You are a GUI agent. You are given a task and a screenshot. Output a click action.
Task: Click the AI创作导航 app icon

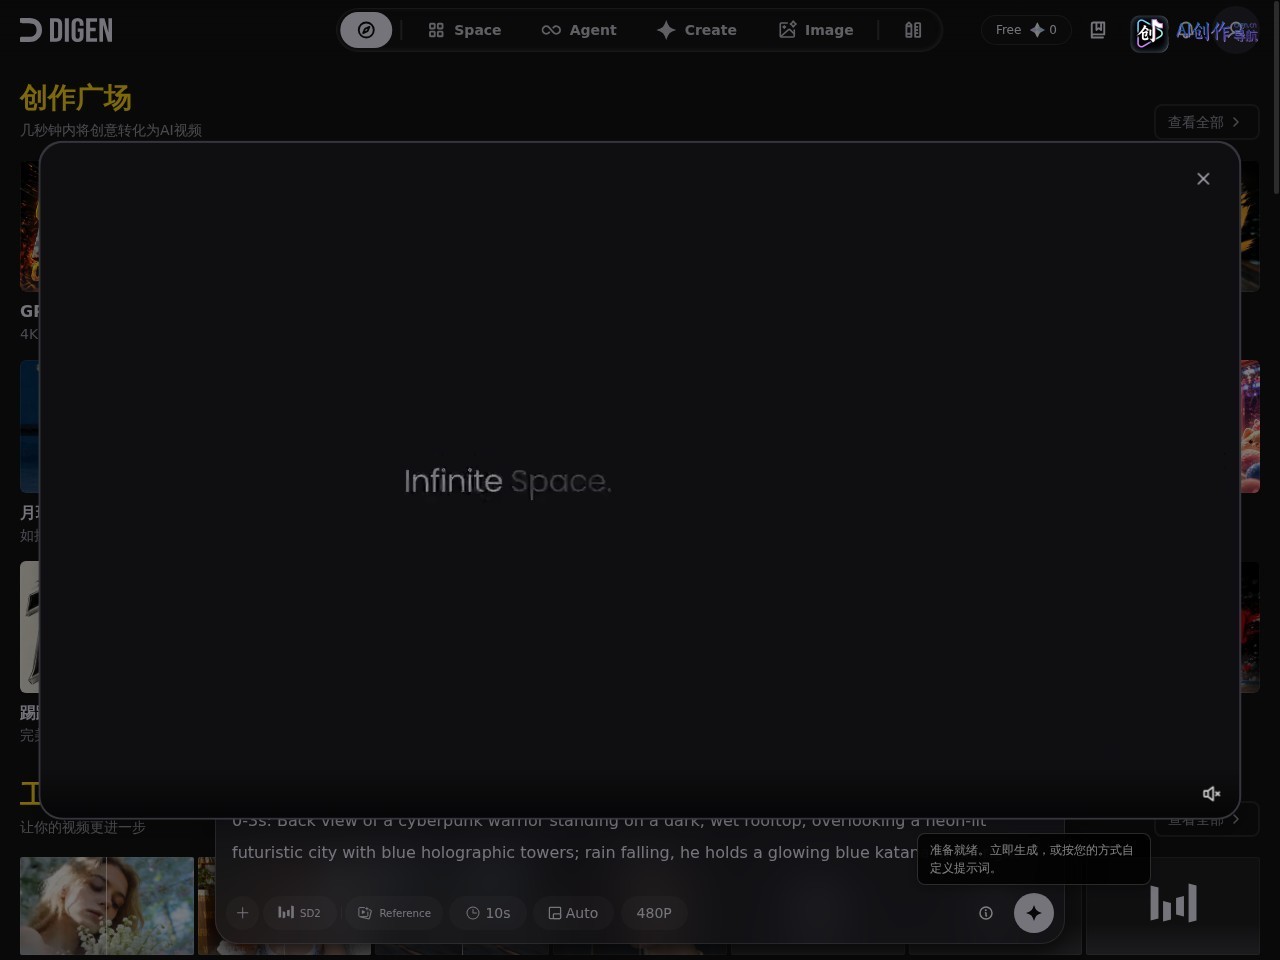(1149, 32)
